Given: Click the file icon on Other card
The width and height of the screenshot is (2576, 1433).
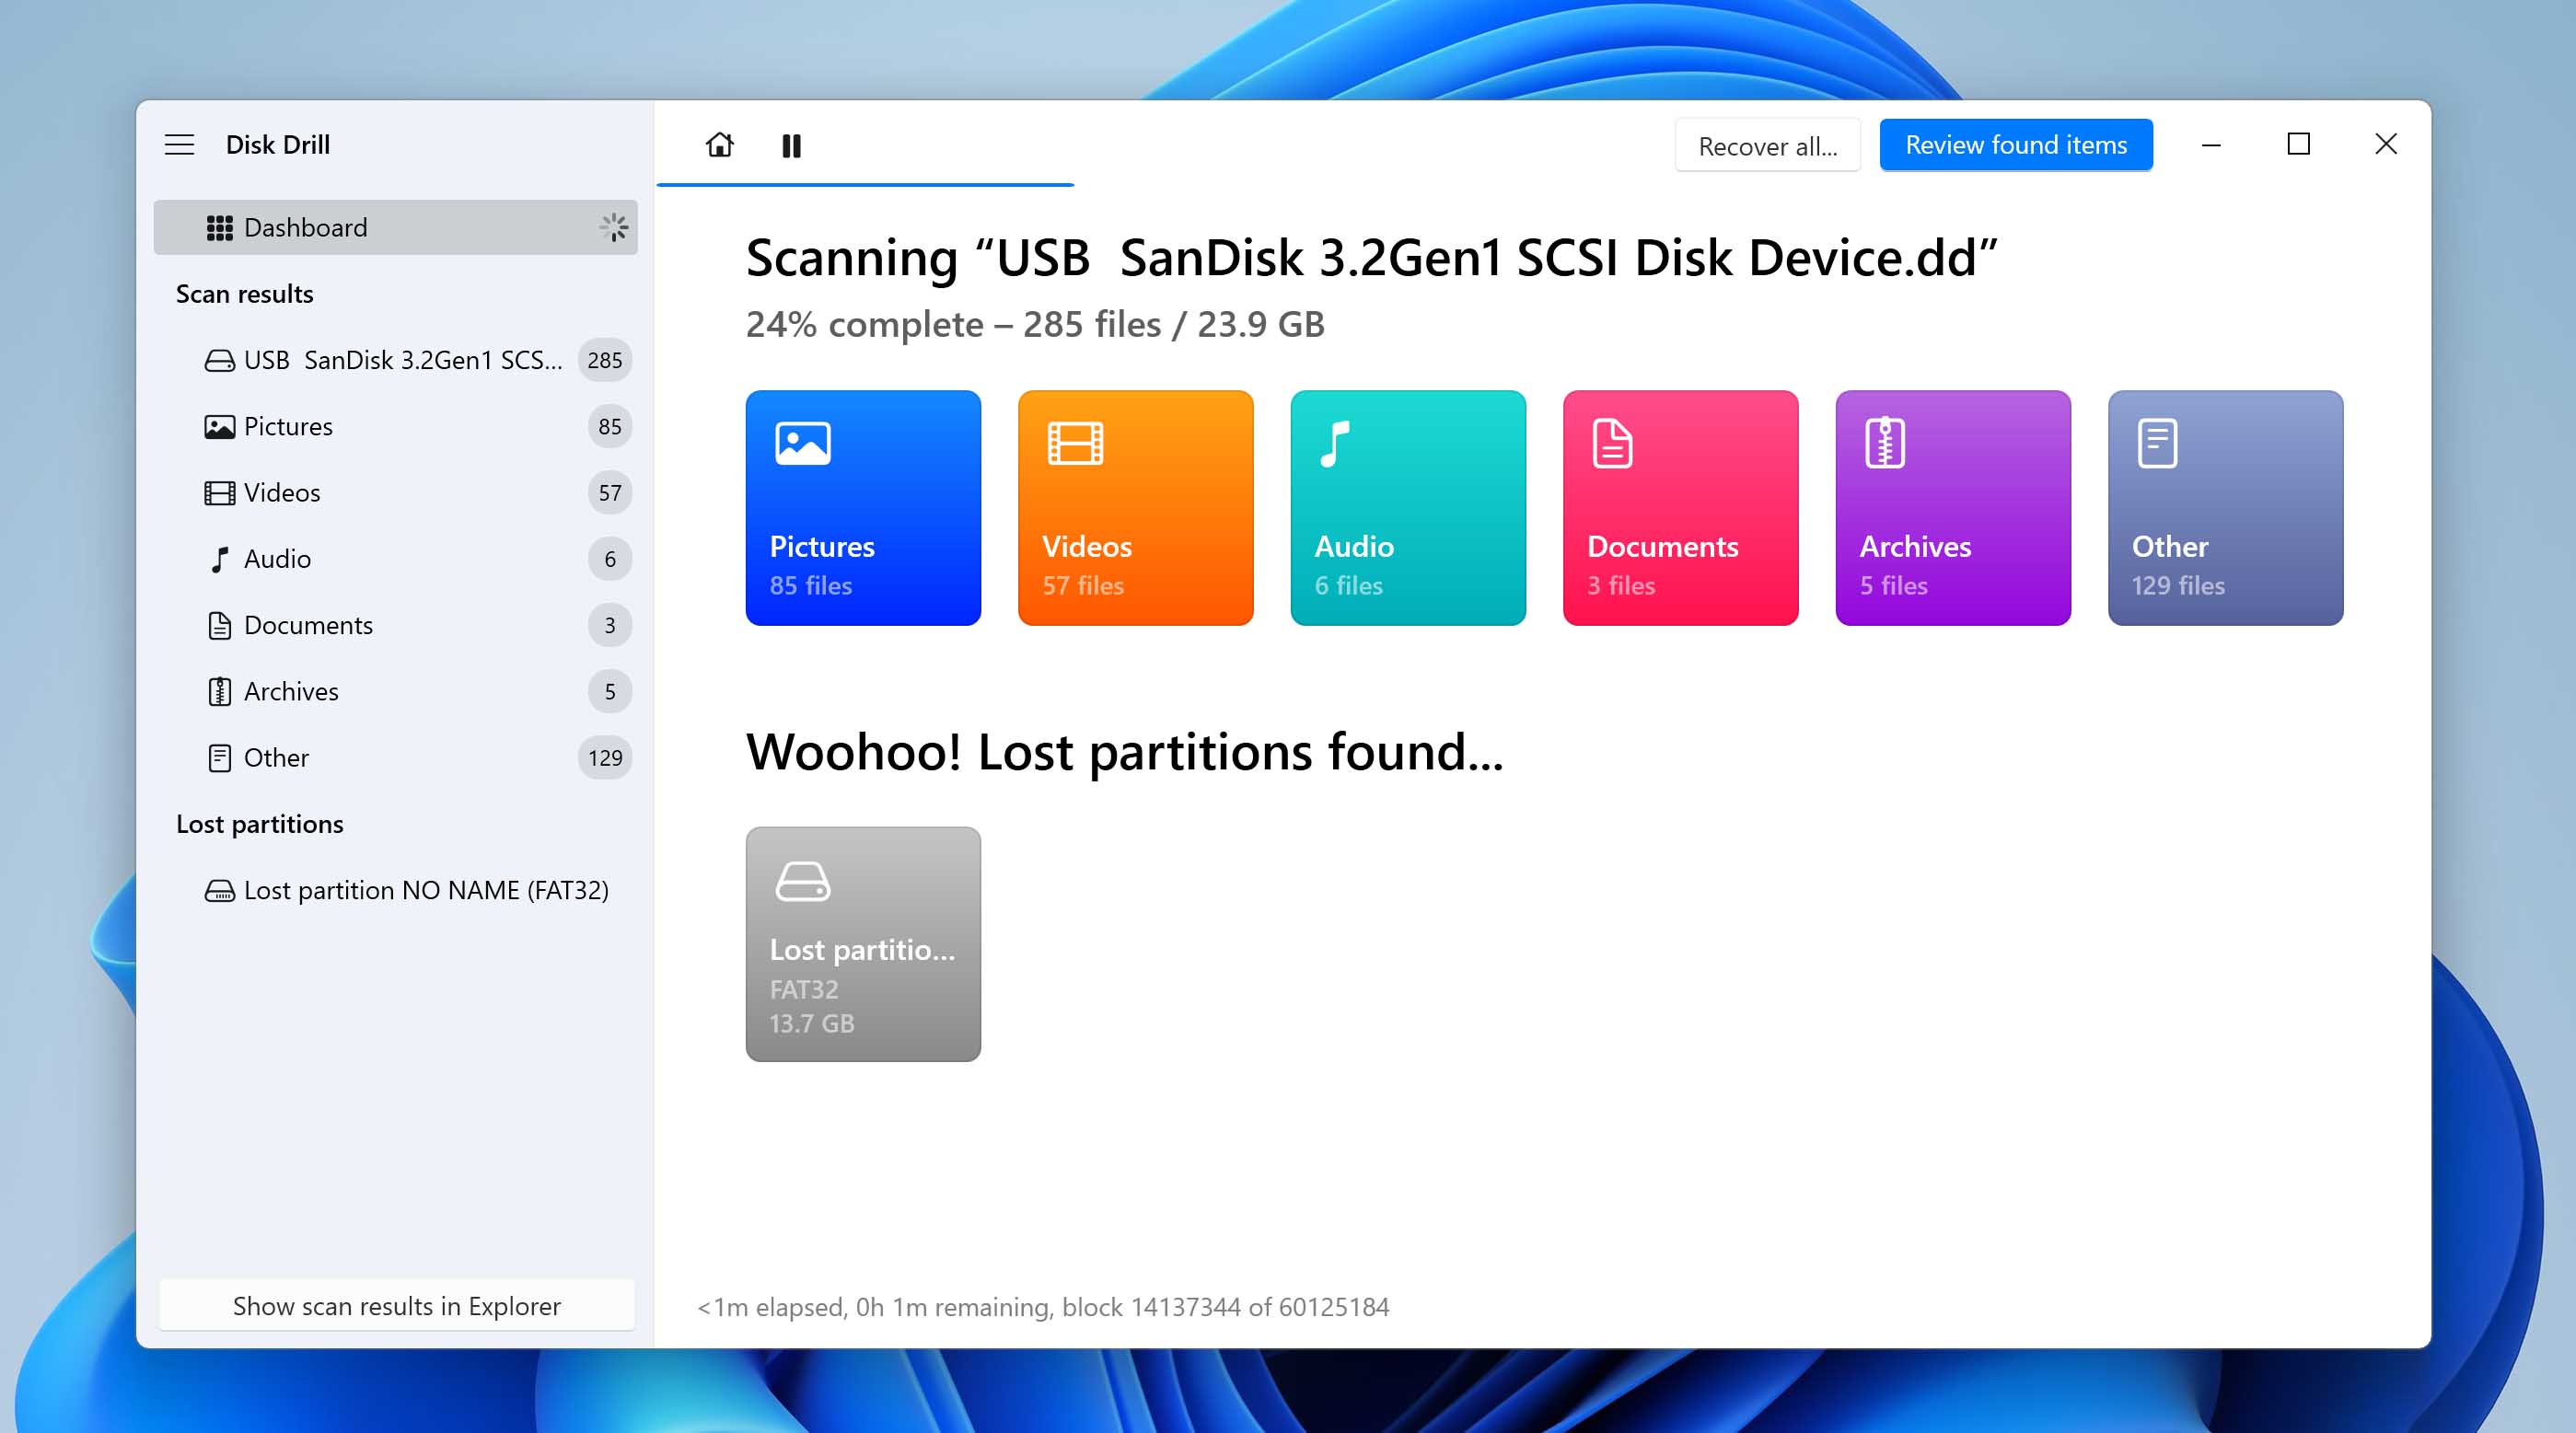Looking at the screenshot, I should pyautogui.click(x=2157, y=443).
